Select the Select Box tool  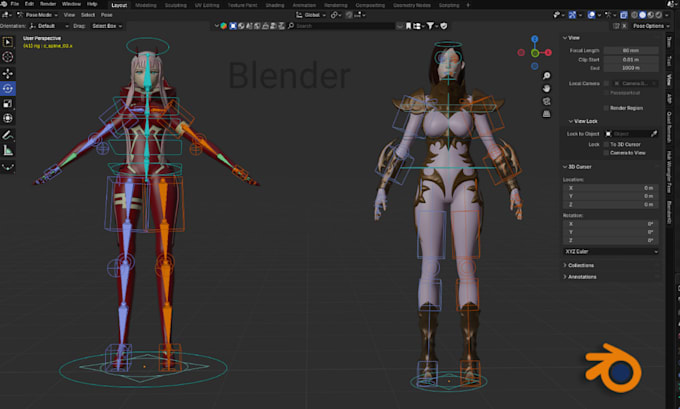(8, 42)
